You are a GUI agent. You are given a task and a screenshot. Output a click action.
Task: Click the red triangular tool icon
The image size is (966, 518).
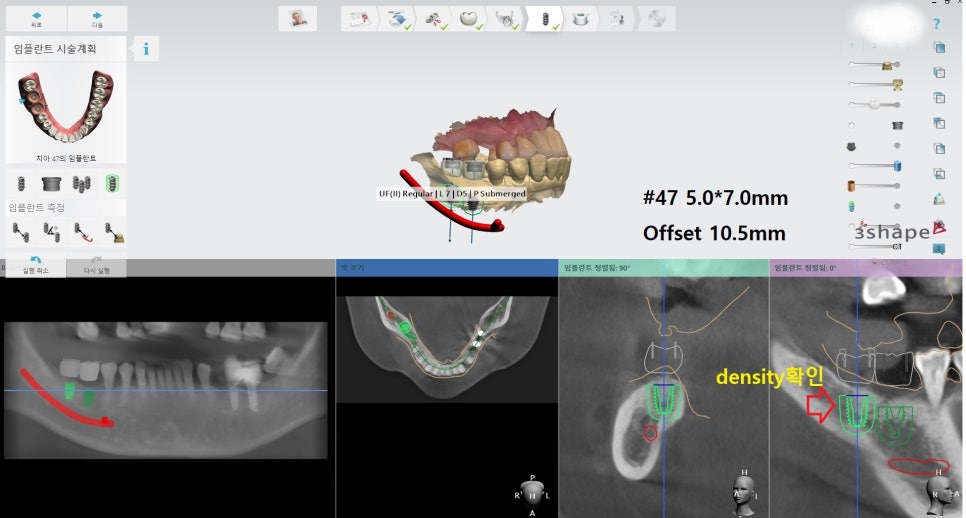pos(940,227)
